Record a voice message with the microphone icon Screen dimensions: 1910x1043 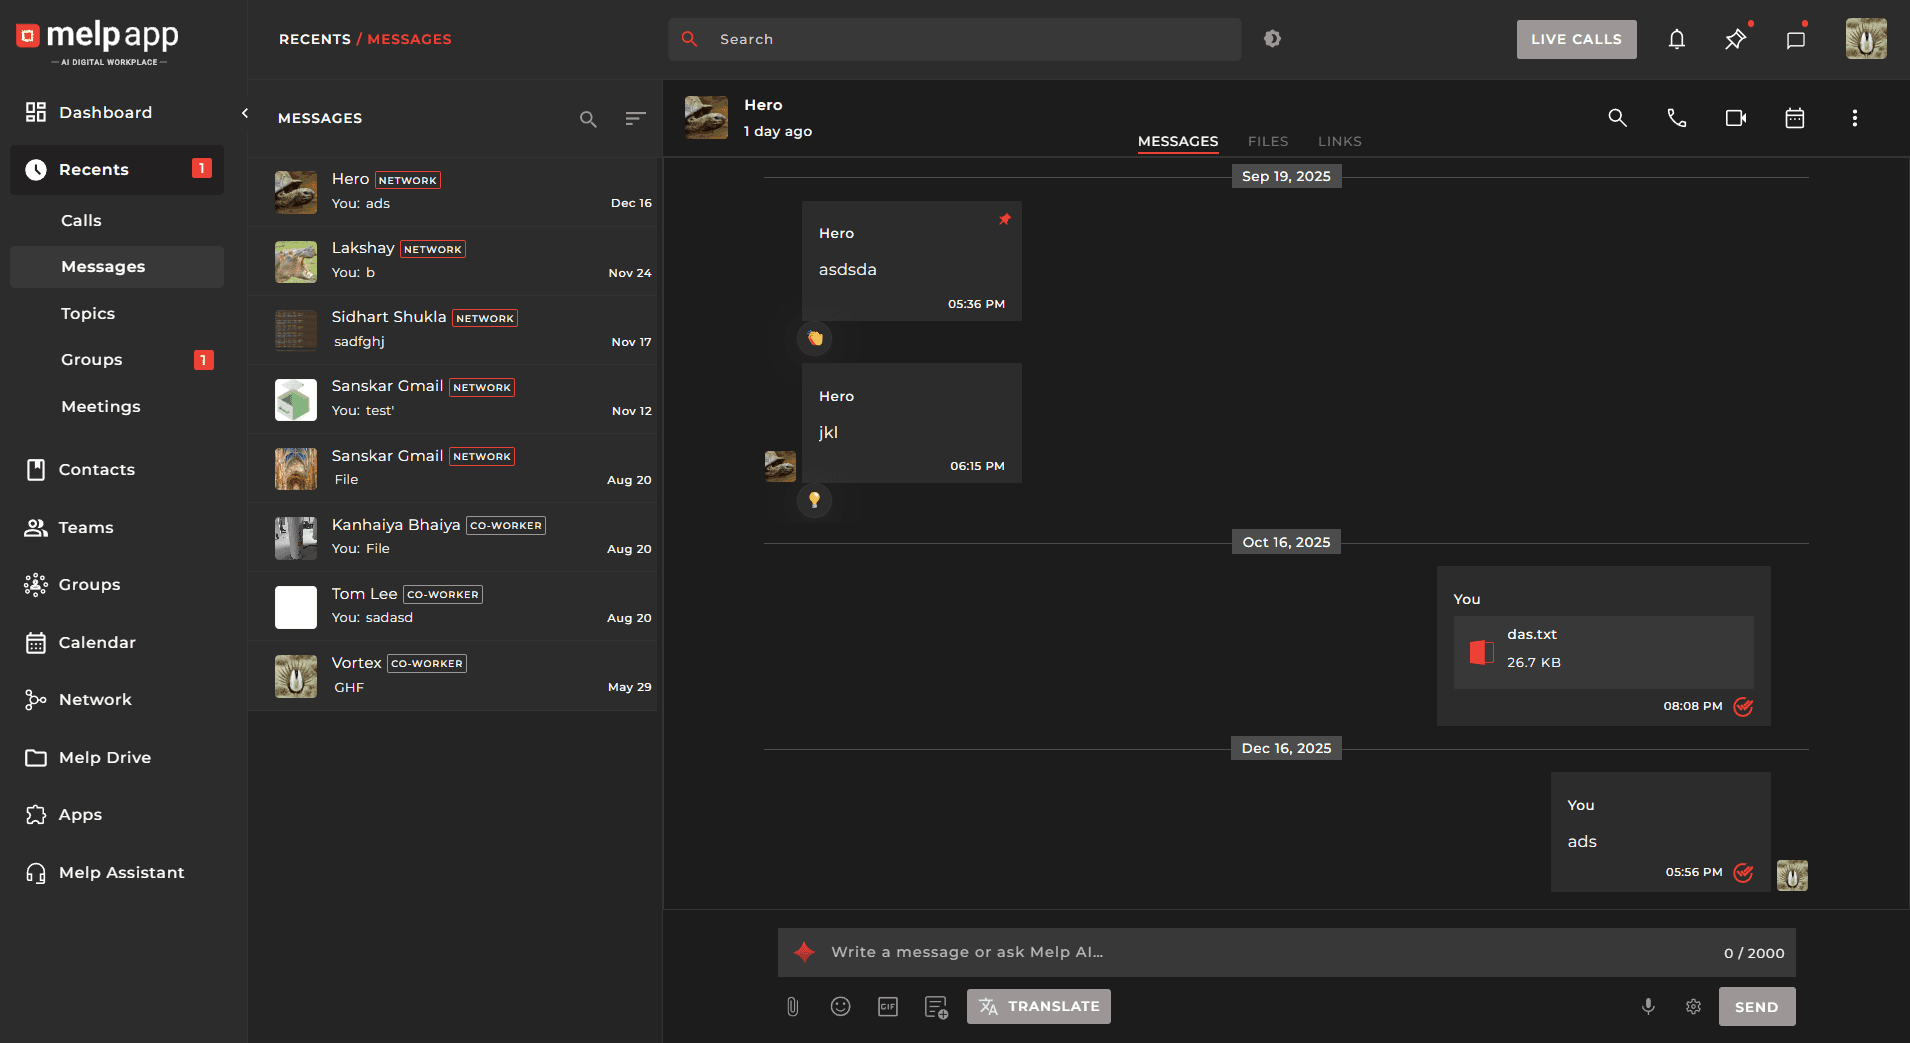coord(1647,1007)
